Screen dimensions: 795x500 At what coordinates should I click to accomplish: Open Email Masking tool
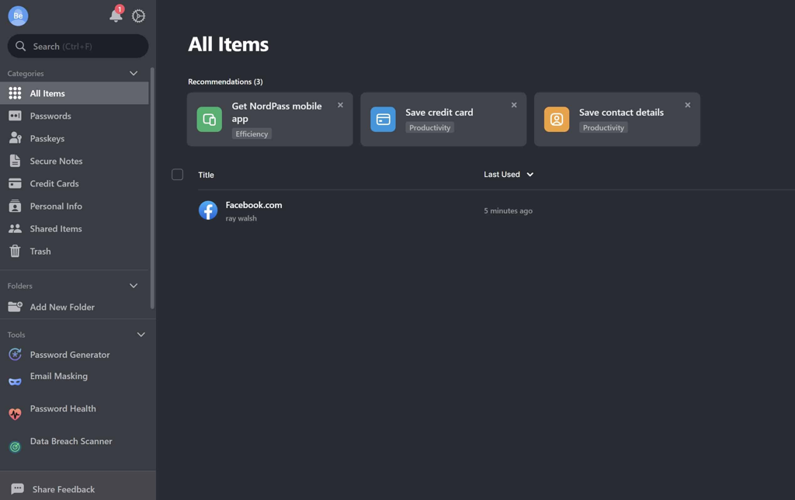58,377
